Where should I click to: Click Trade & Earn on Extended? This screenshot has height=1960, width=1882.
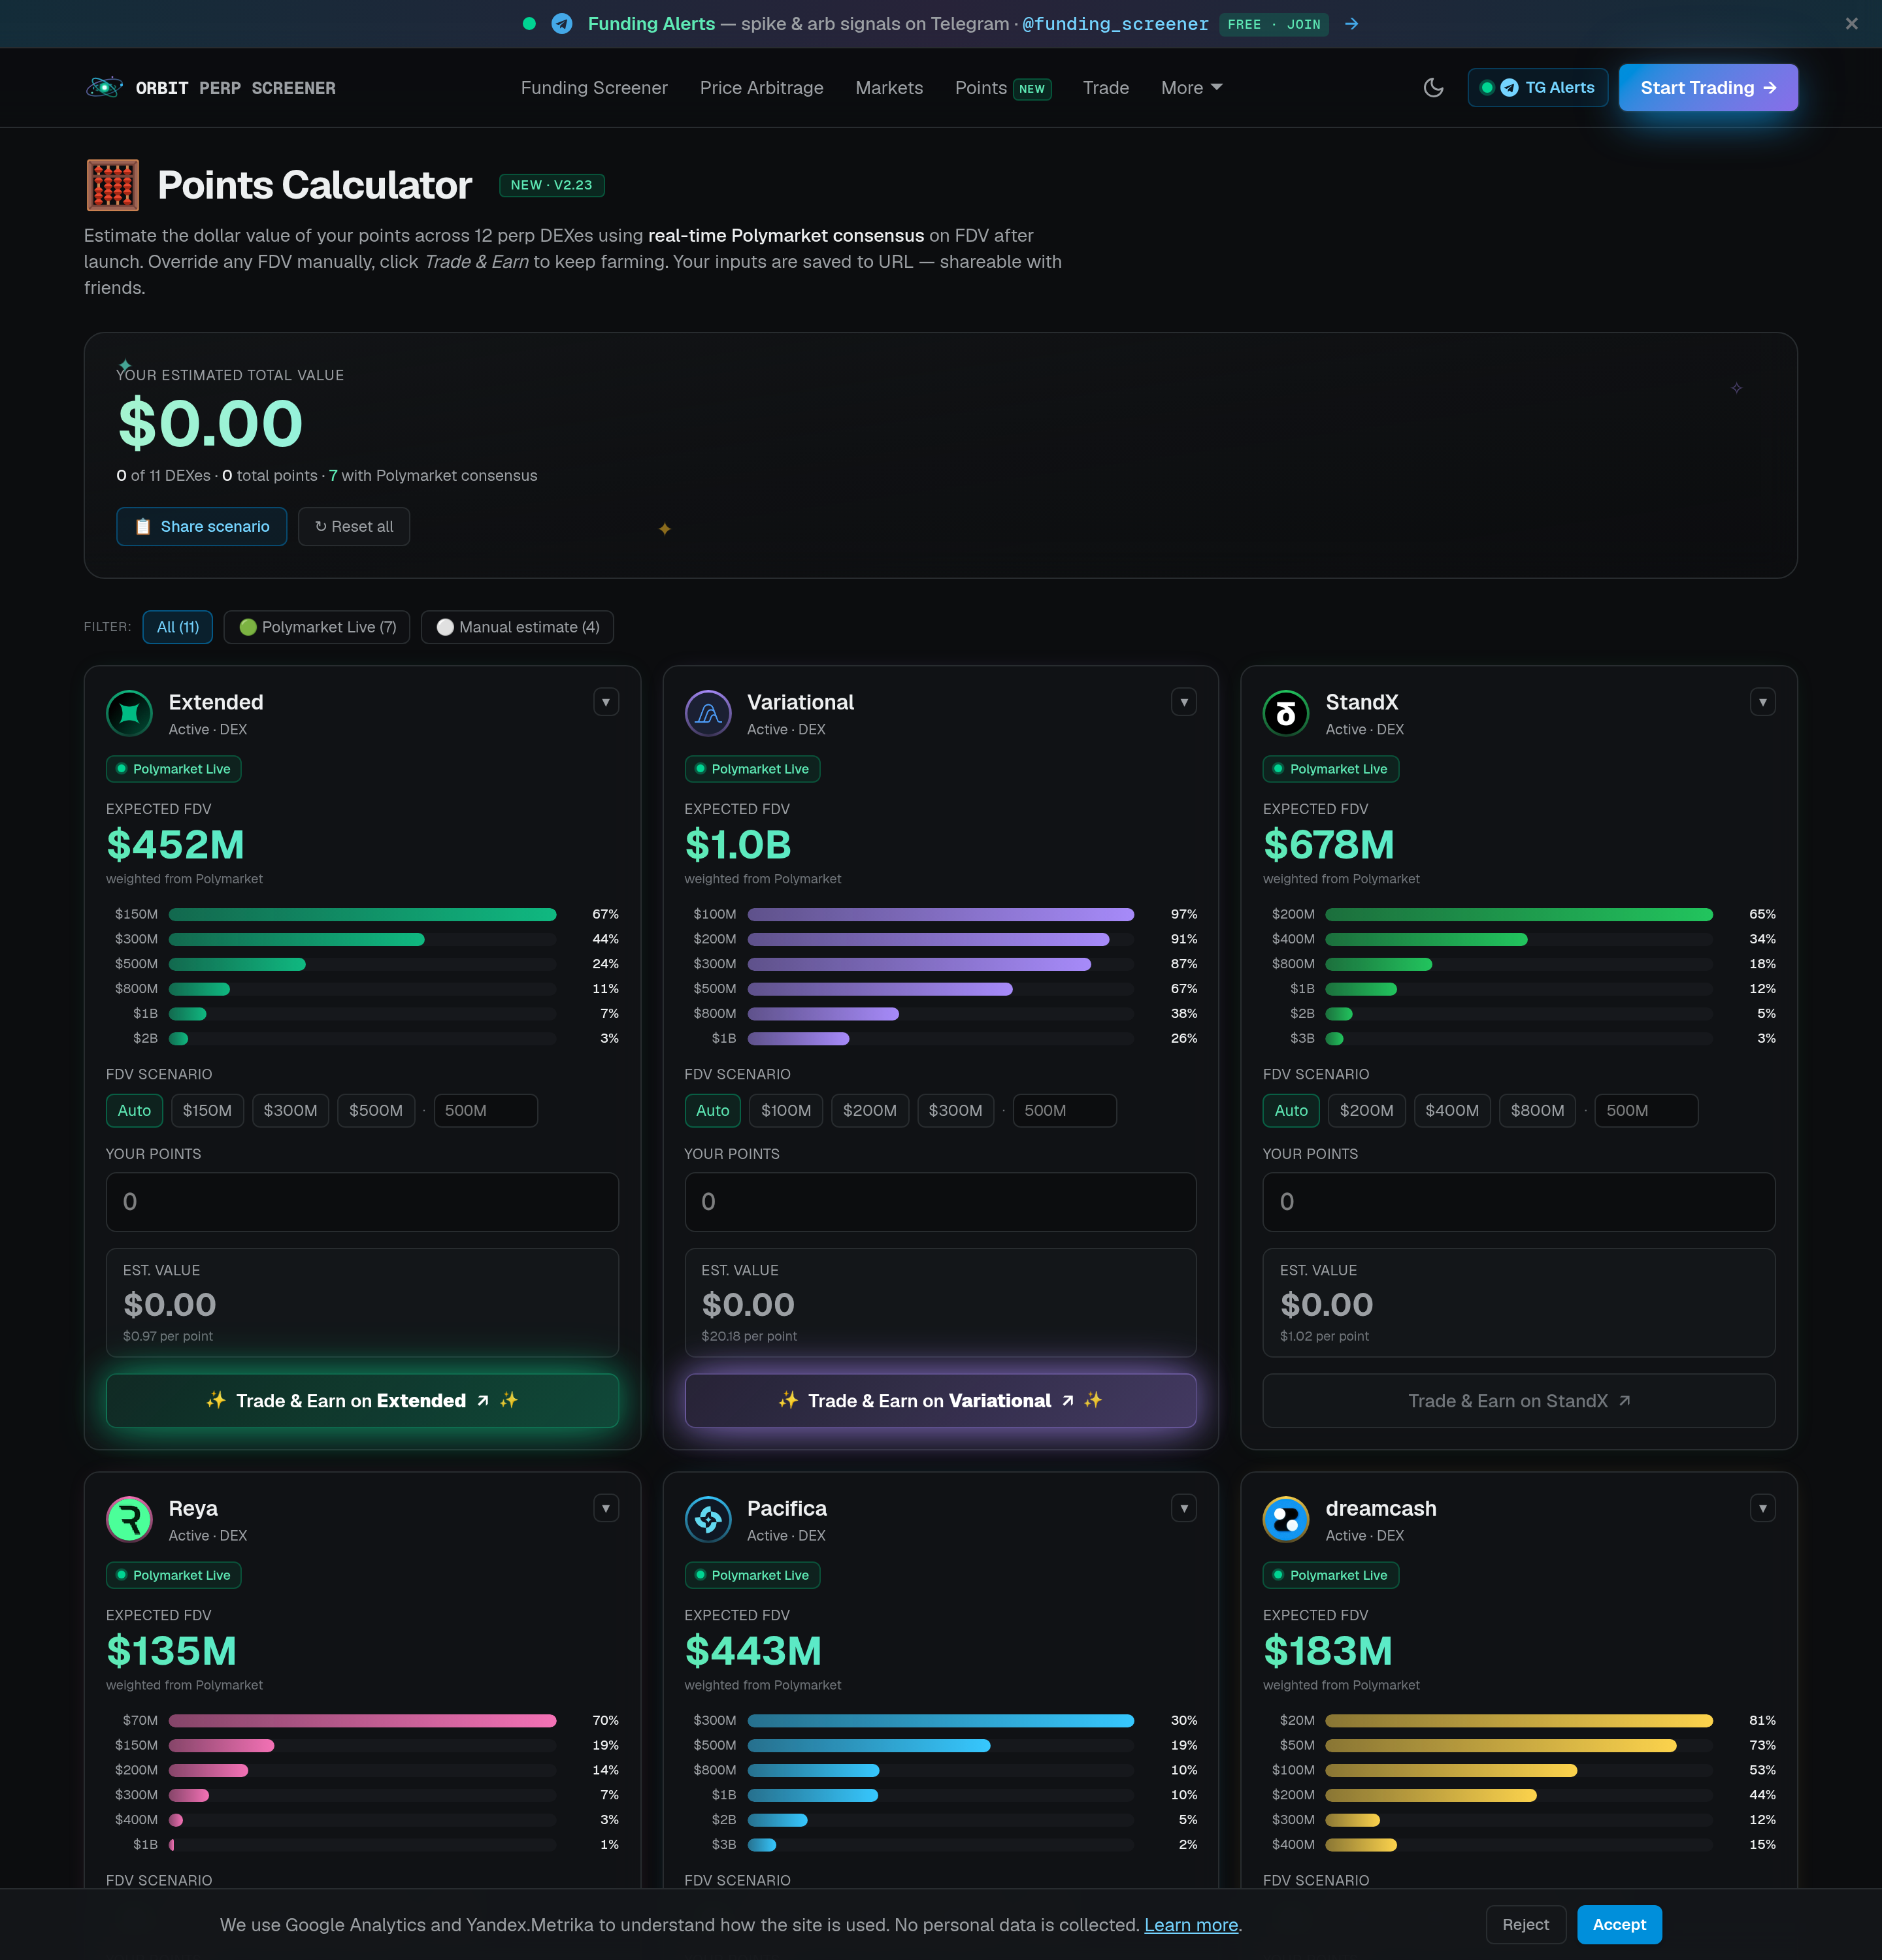tap(362, 1401)
